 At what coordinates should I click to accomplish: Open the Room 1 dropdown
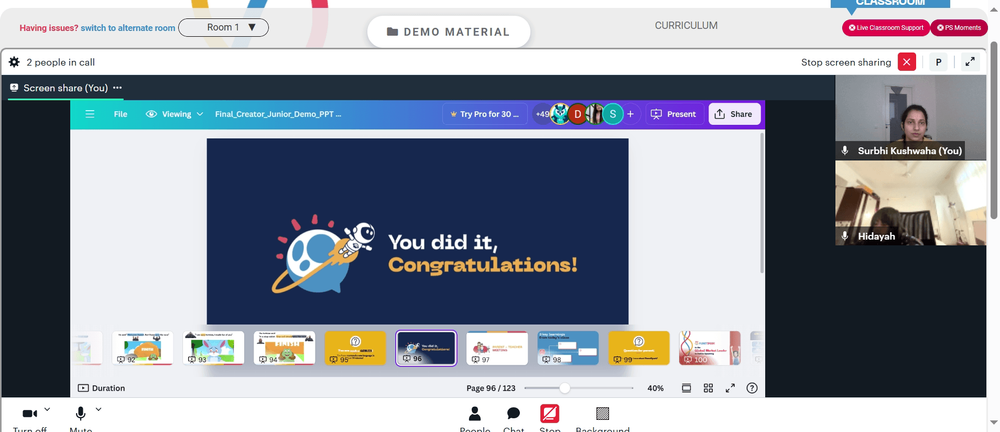click(223, 27)
